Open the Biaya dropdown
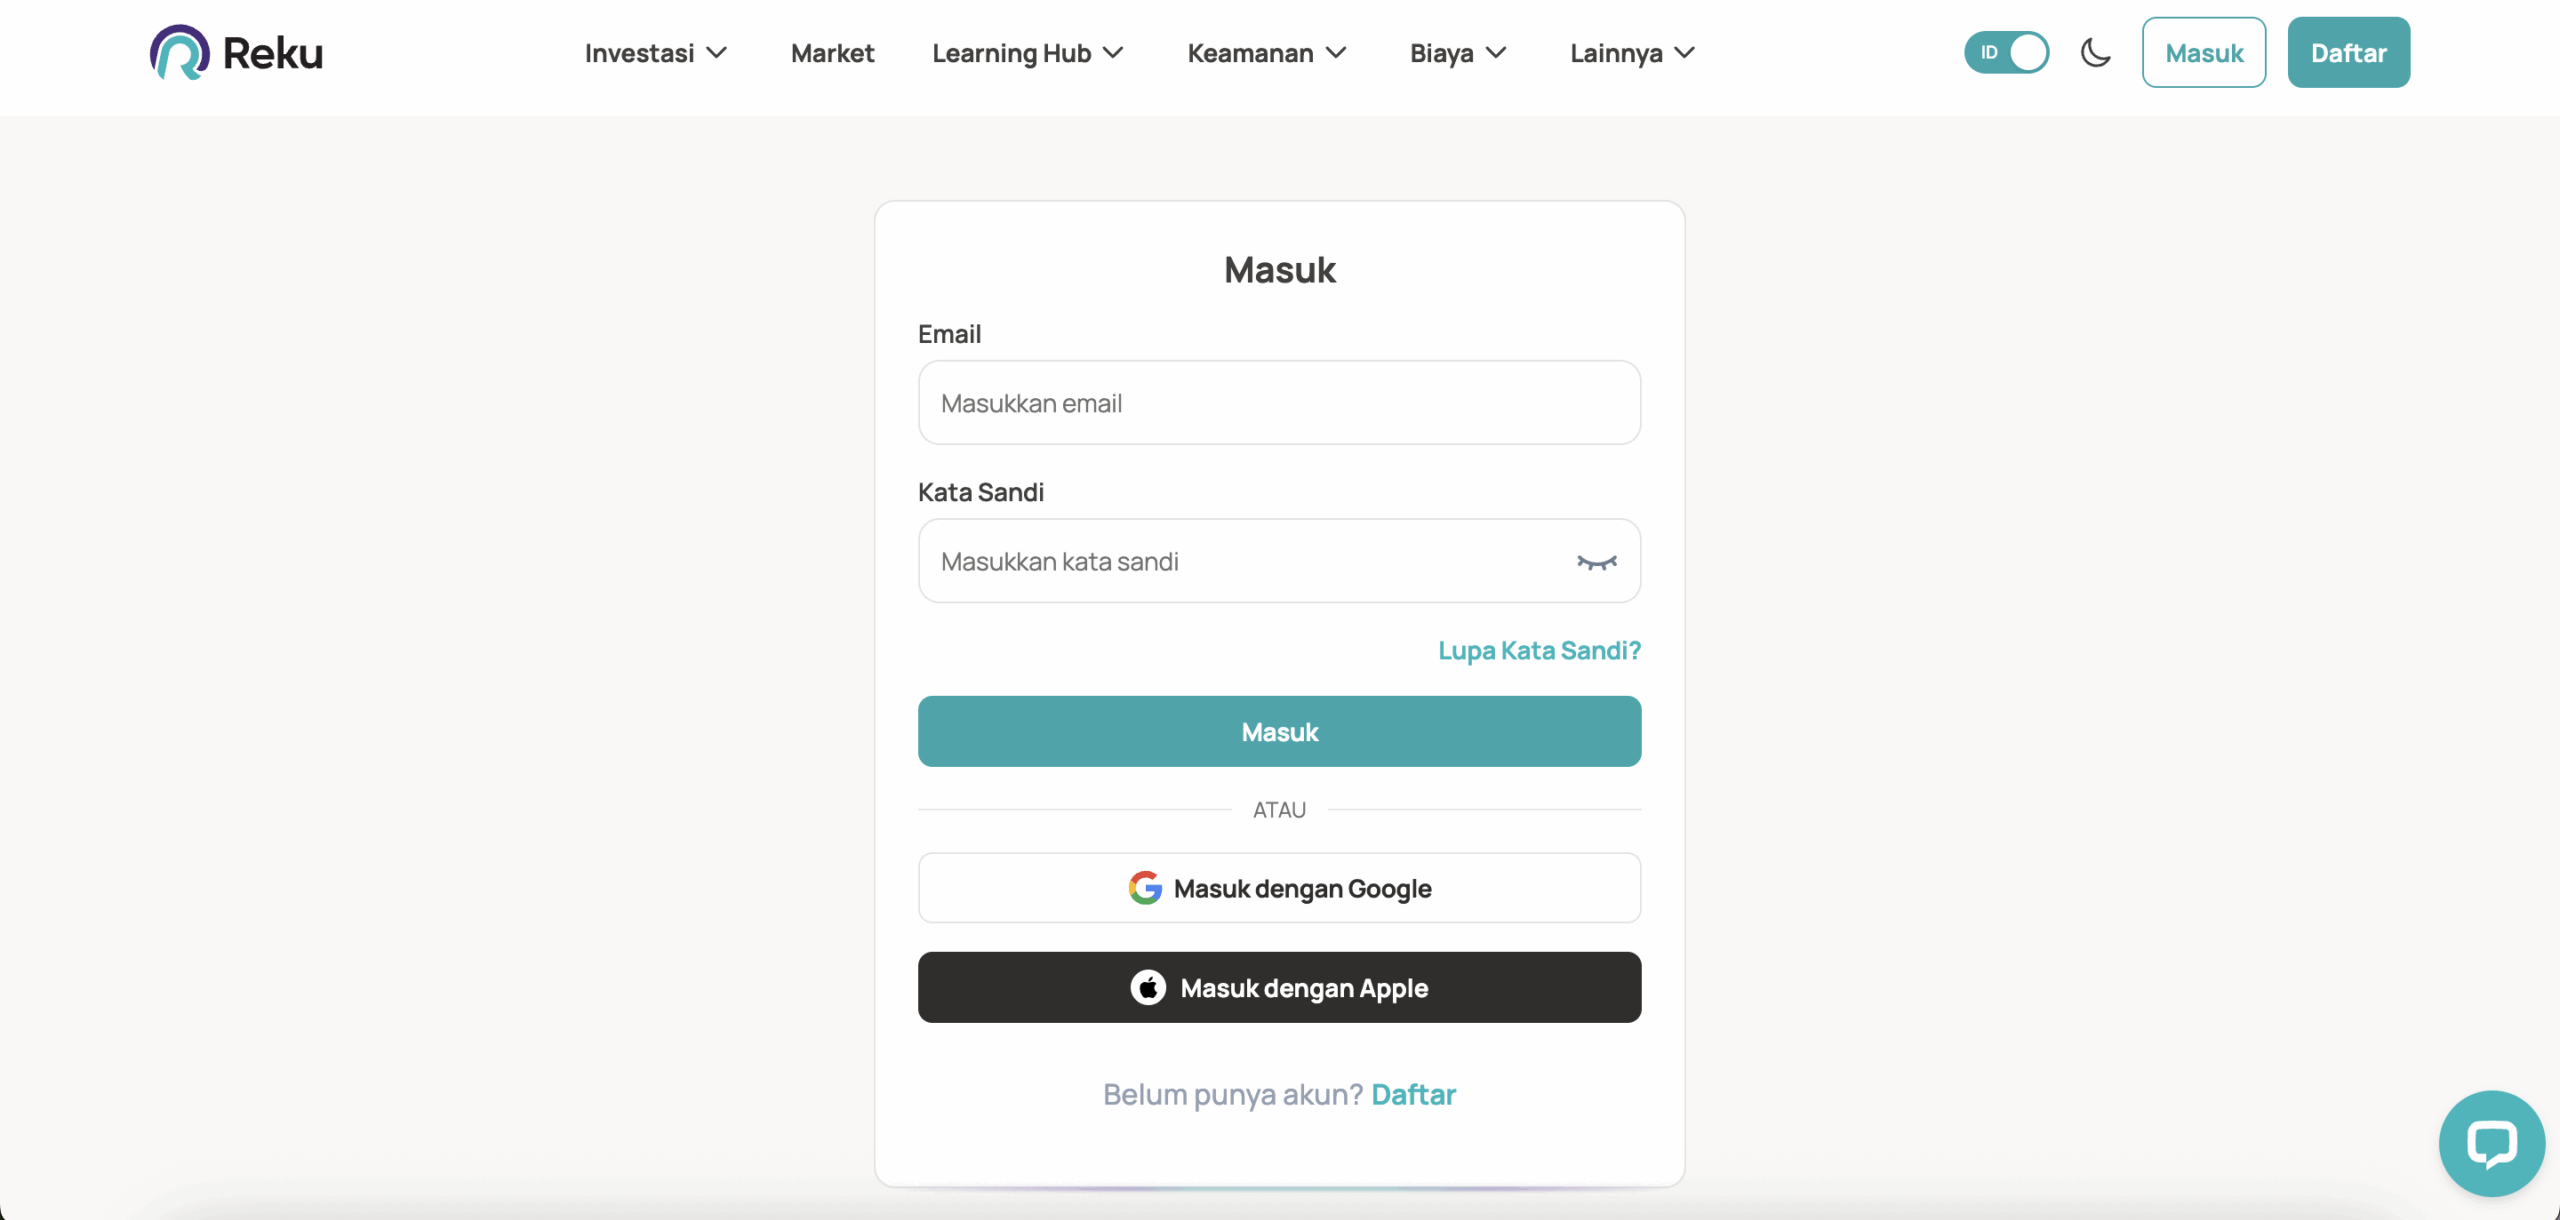 (x=1457, y=53)
